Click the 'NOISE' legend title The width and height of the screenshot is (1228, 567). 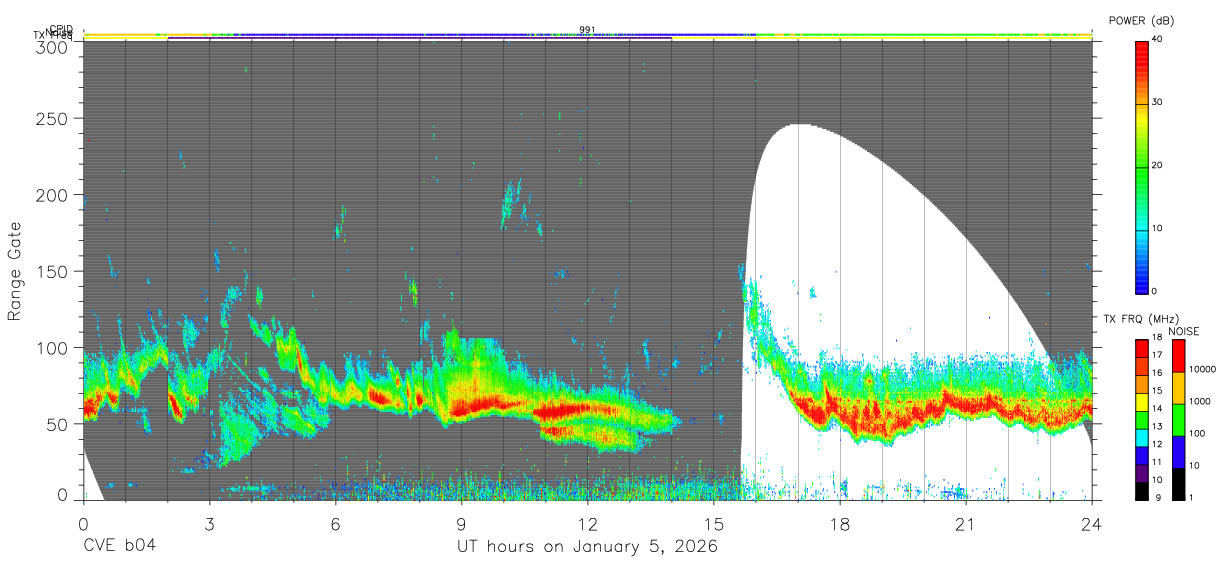1184,331
